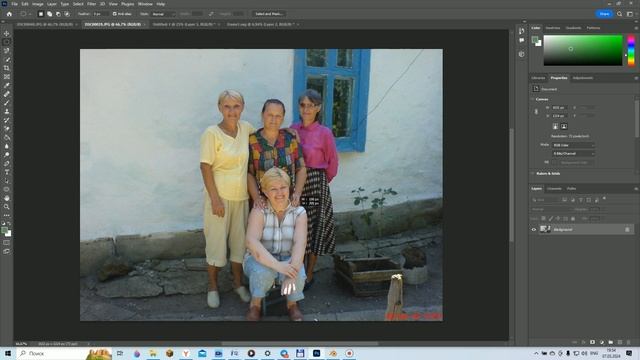Switch to the Channels tab
This screenshot has width=640, height=360.
[554, 189]
